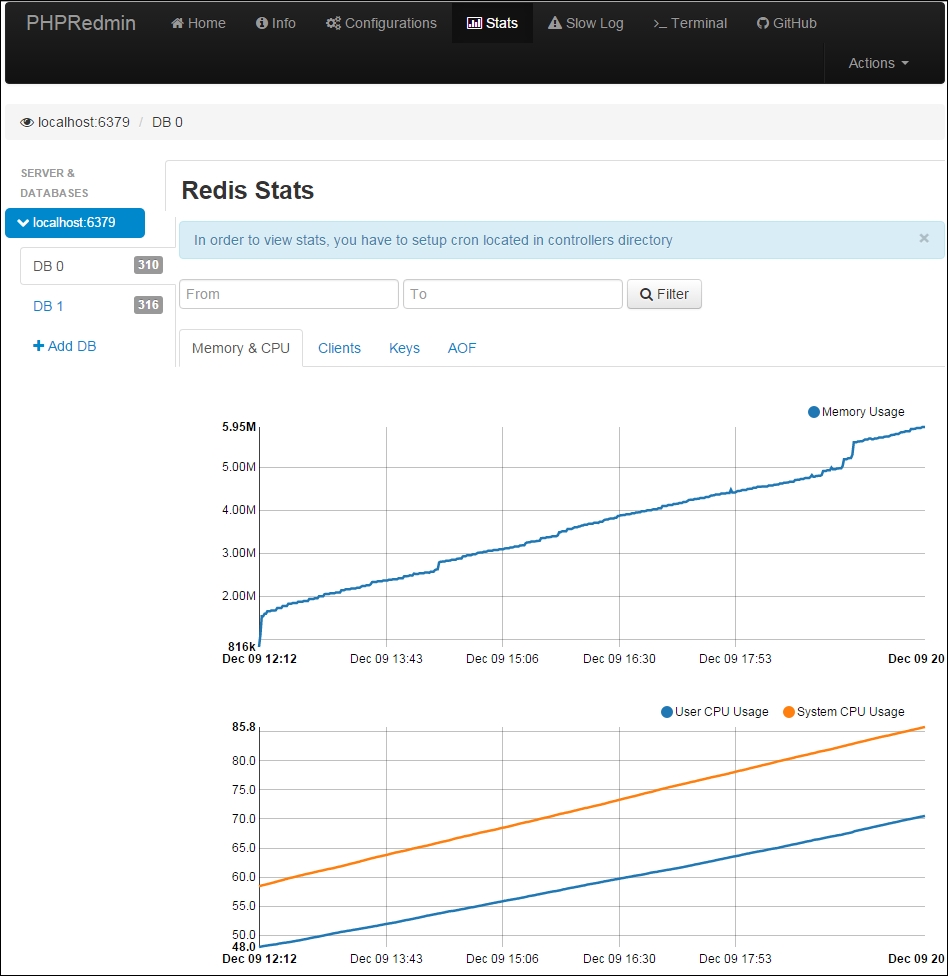
Task: Open the Keys tab
Action: 404,348
